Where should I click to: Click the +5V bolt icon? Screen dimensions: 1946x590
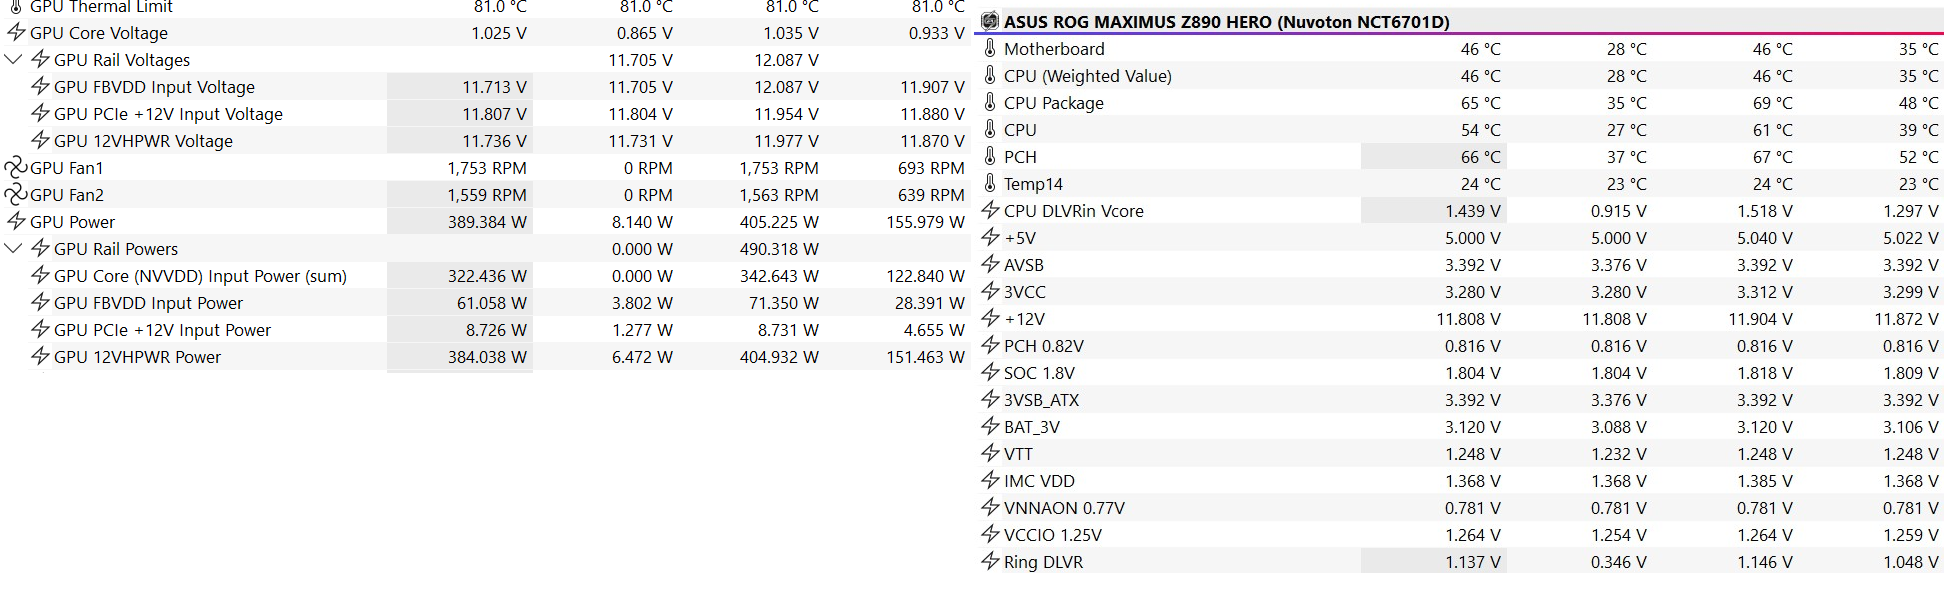[x=990, y=237]
